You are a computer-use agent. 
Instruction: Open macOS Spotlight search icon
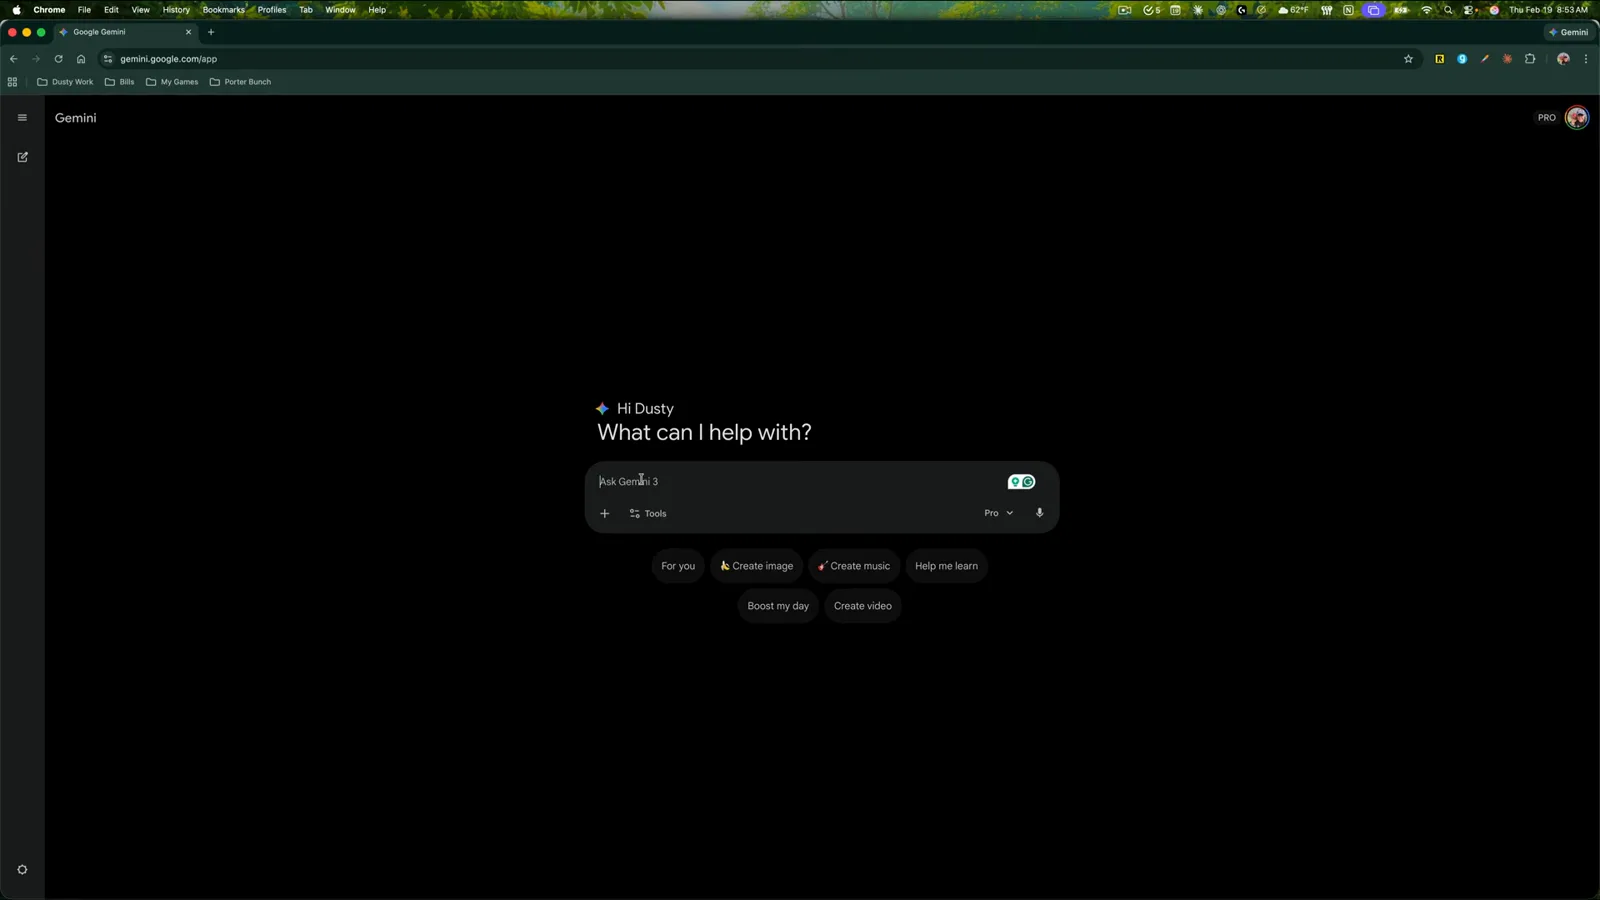click(x=1448, y=10)
